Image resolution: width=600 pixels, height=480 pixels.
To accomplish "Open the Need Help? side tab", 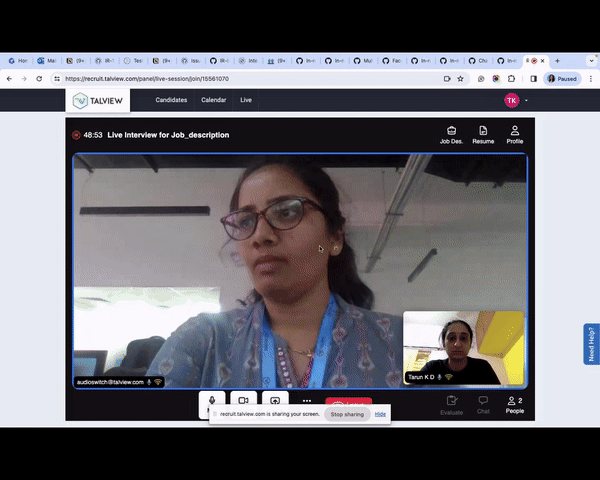I will coord(591,344).
